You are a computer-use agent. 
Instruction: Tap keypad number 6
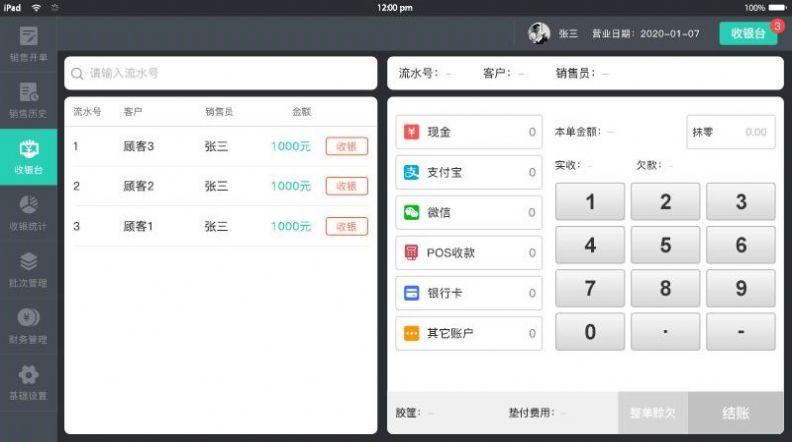tap(740, 245)
